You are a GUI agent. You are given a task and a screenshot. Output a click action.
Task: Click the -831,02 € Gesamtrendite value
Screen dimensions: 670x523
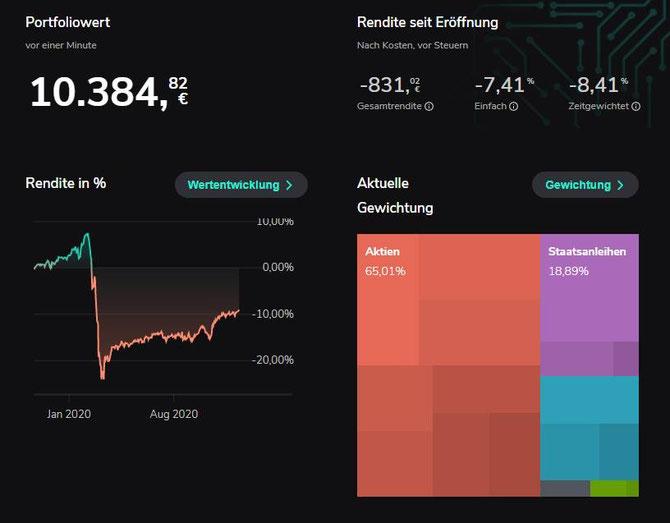[390, 85]
